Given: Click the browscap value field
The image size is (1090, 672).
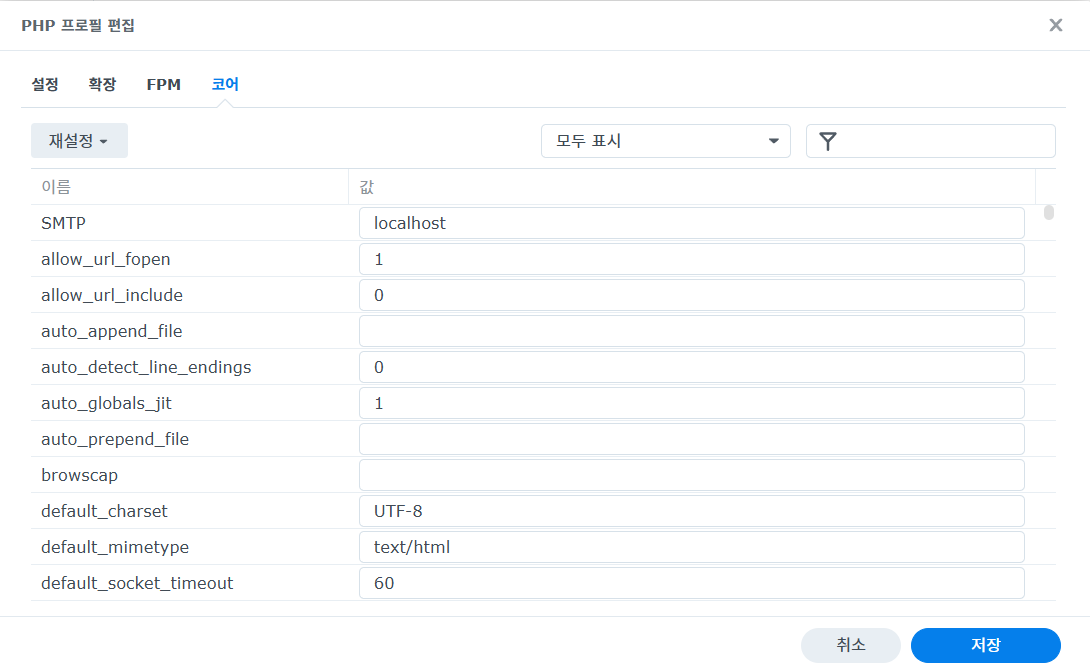Looking at the screenshot, I should click(692, 475).
